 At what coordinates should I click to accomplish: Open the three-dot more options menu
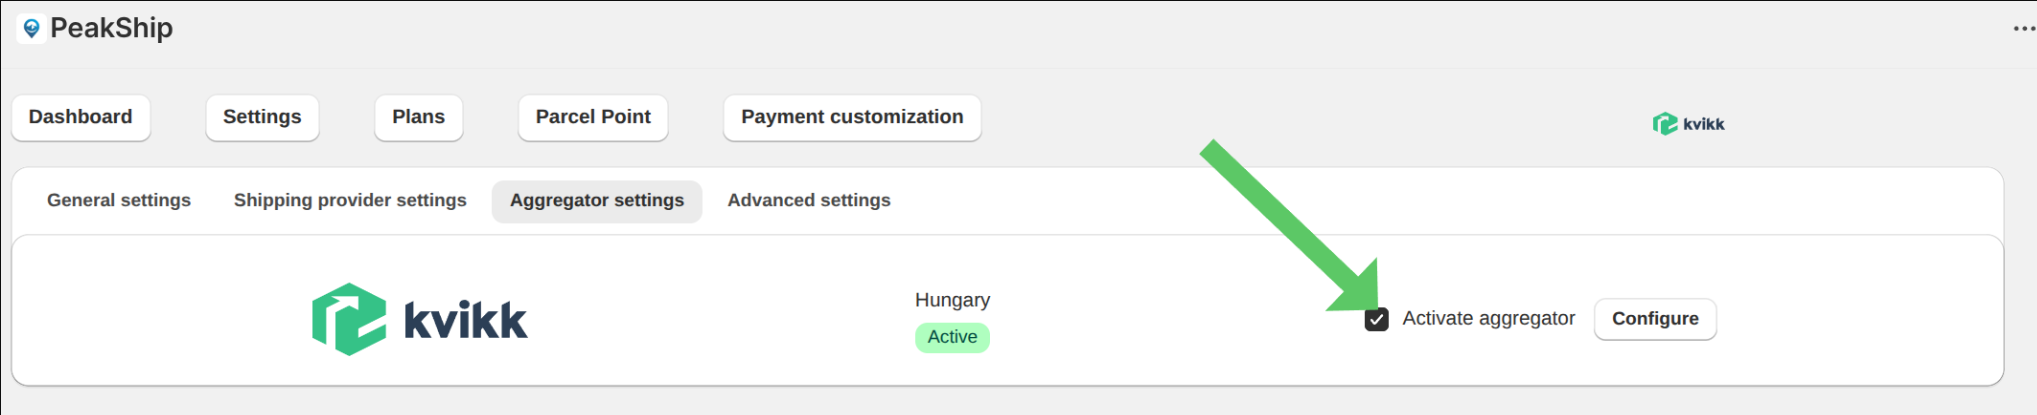[x=2023, y=28]
